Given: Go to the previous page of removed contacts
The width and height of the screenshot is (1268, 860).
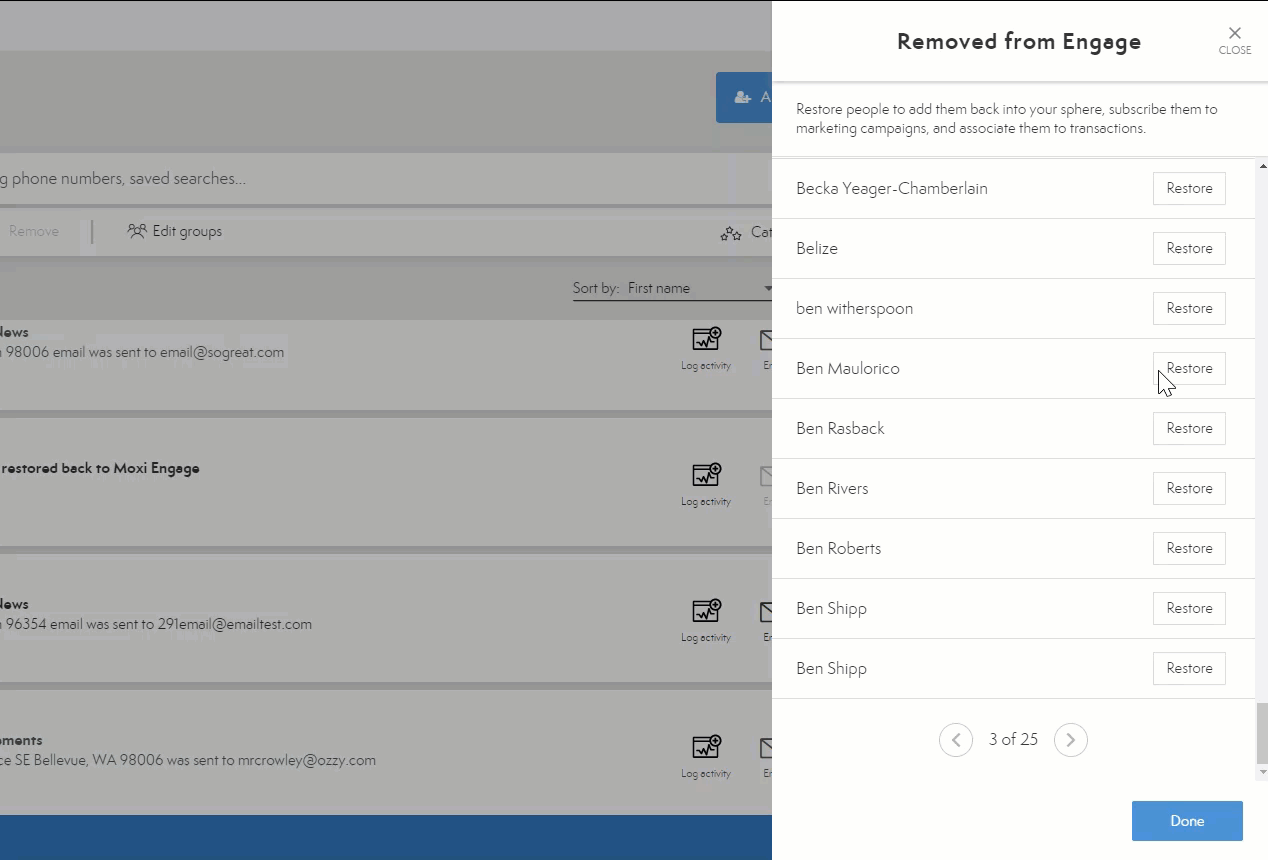Looking at the screenshot, I should pos(956,739).
